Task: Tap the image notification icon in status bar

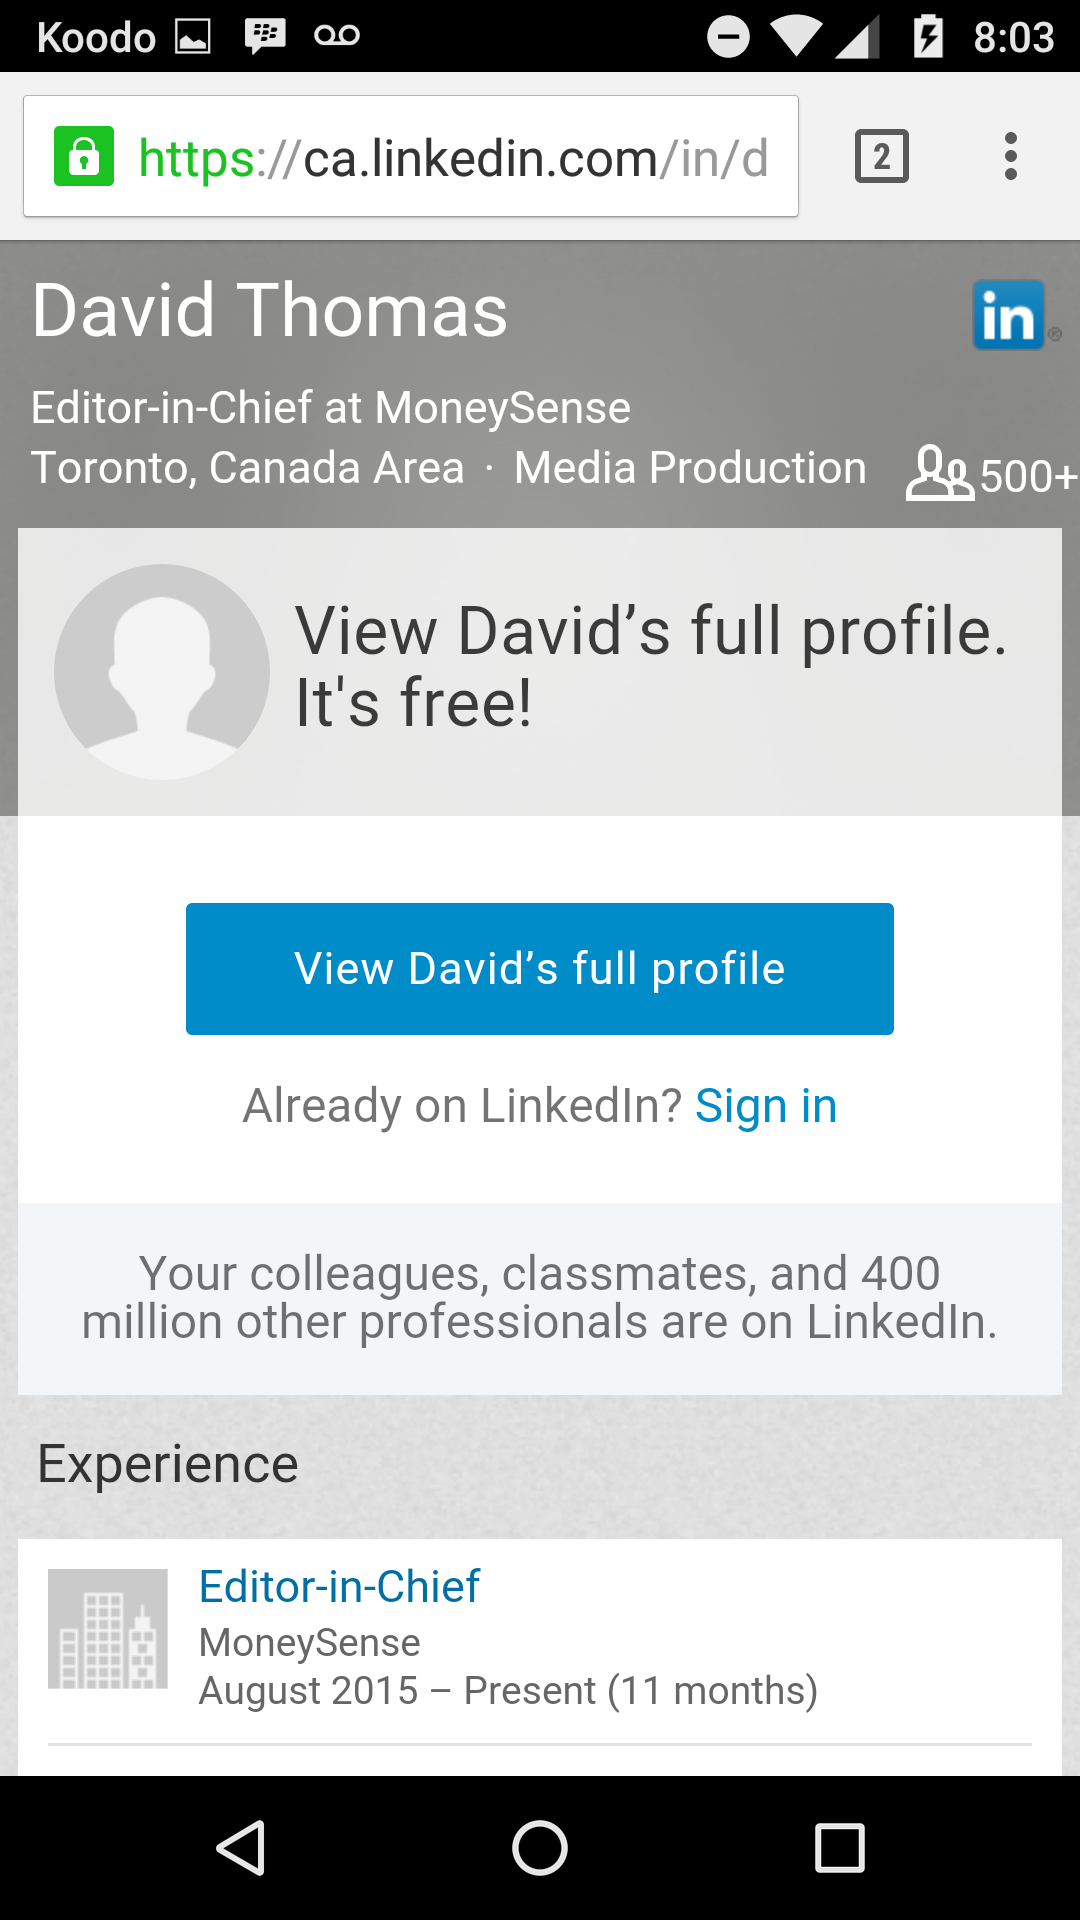Action: click(x=193, y=37)
